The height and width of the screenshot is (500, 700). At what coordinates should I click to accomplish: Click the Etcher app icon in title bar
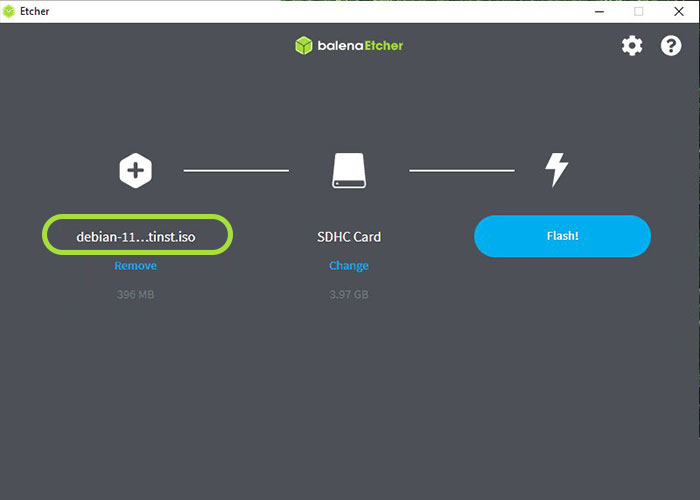coord(10,11)
